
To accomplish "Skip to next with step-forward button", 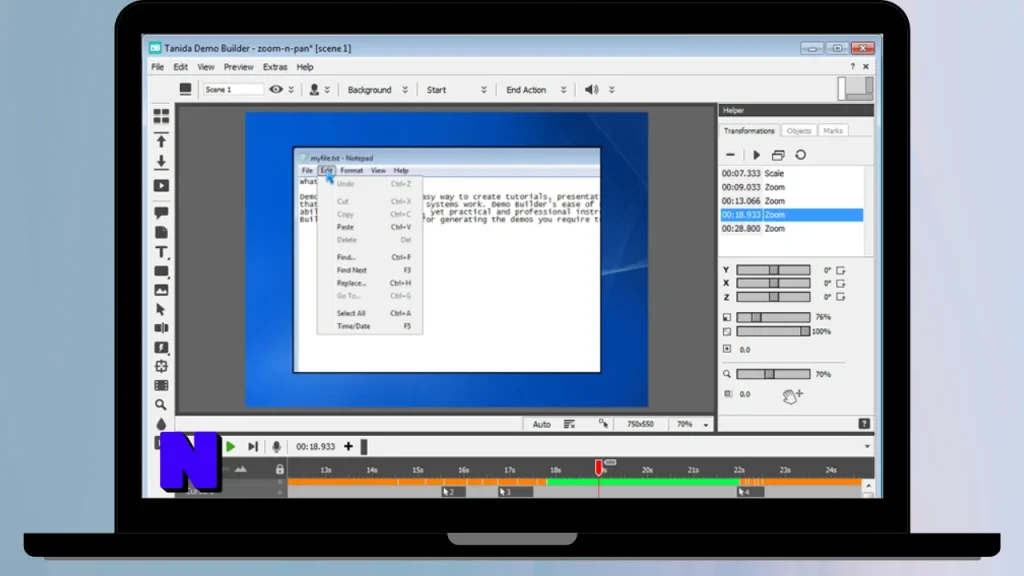I will click(253, 447).
